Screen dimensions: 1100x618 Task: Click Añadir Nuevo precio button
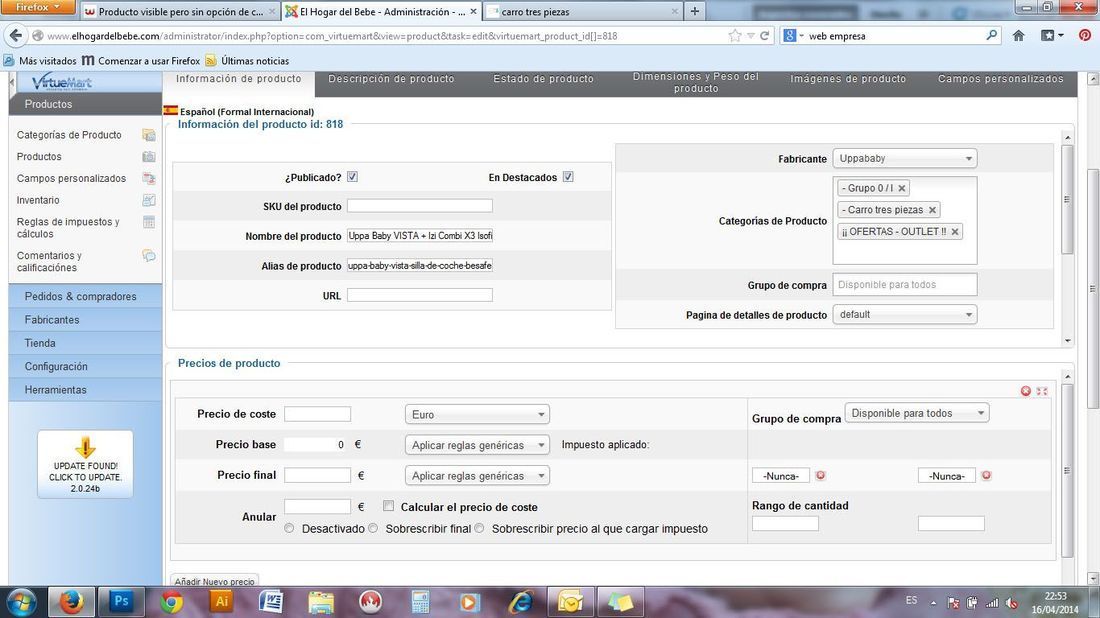tap(215, 581)
